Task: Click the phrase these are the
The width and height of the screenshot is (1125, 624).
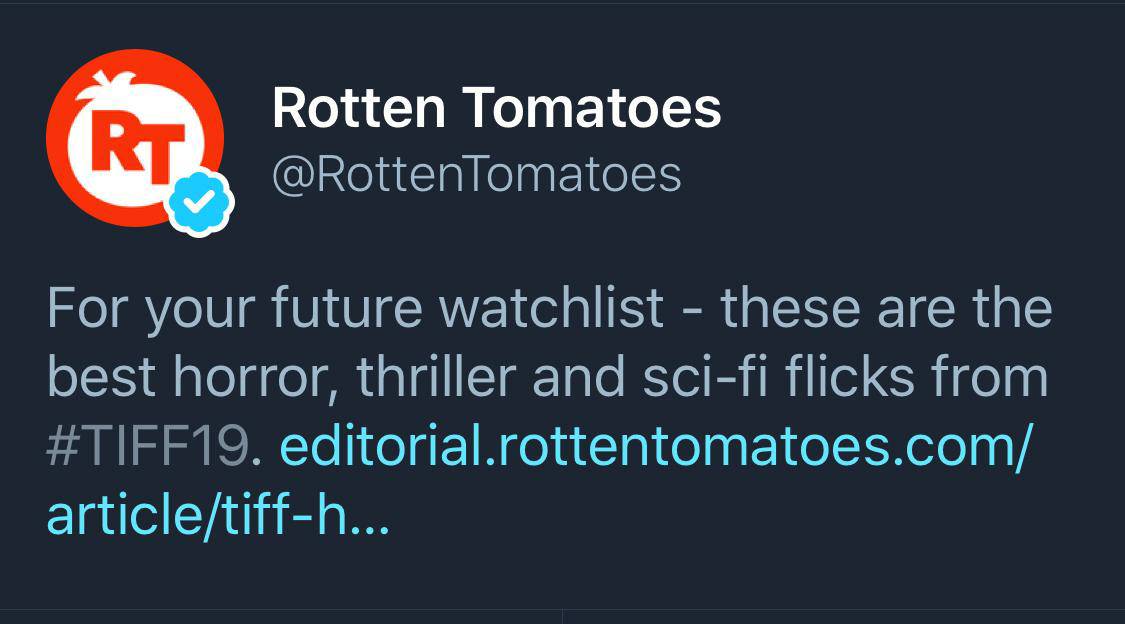Action: pos(887,307)
